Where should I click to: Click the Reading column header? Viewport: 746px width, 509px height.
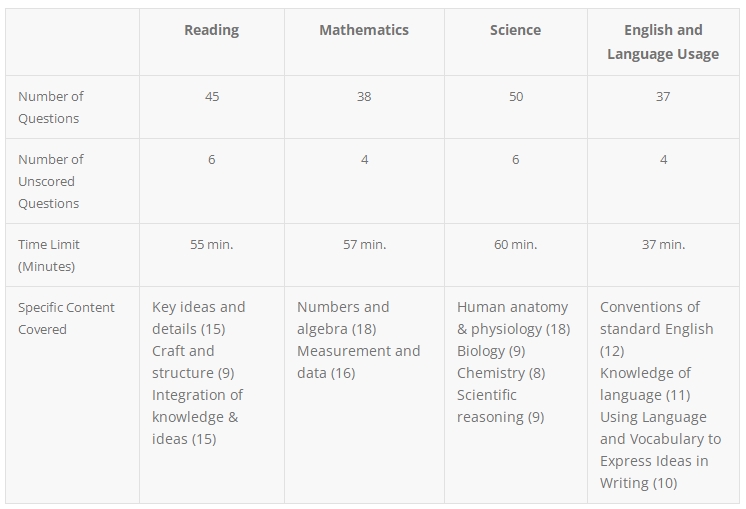tap(212, 30)
